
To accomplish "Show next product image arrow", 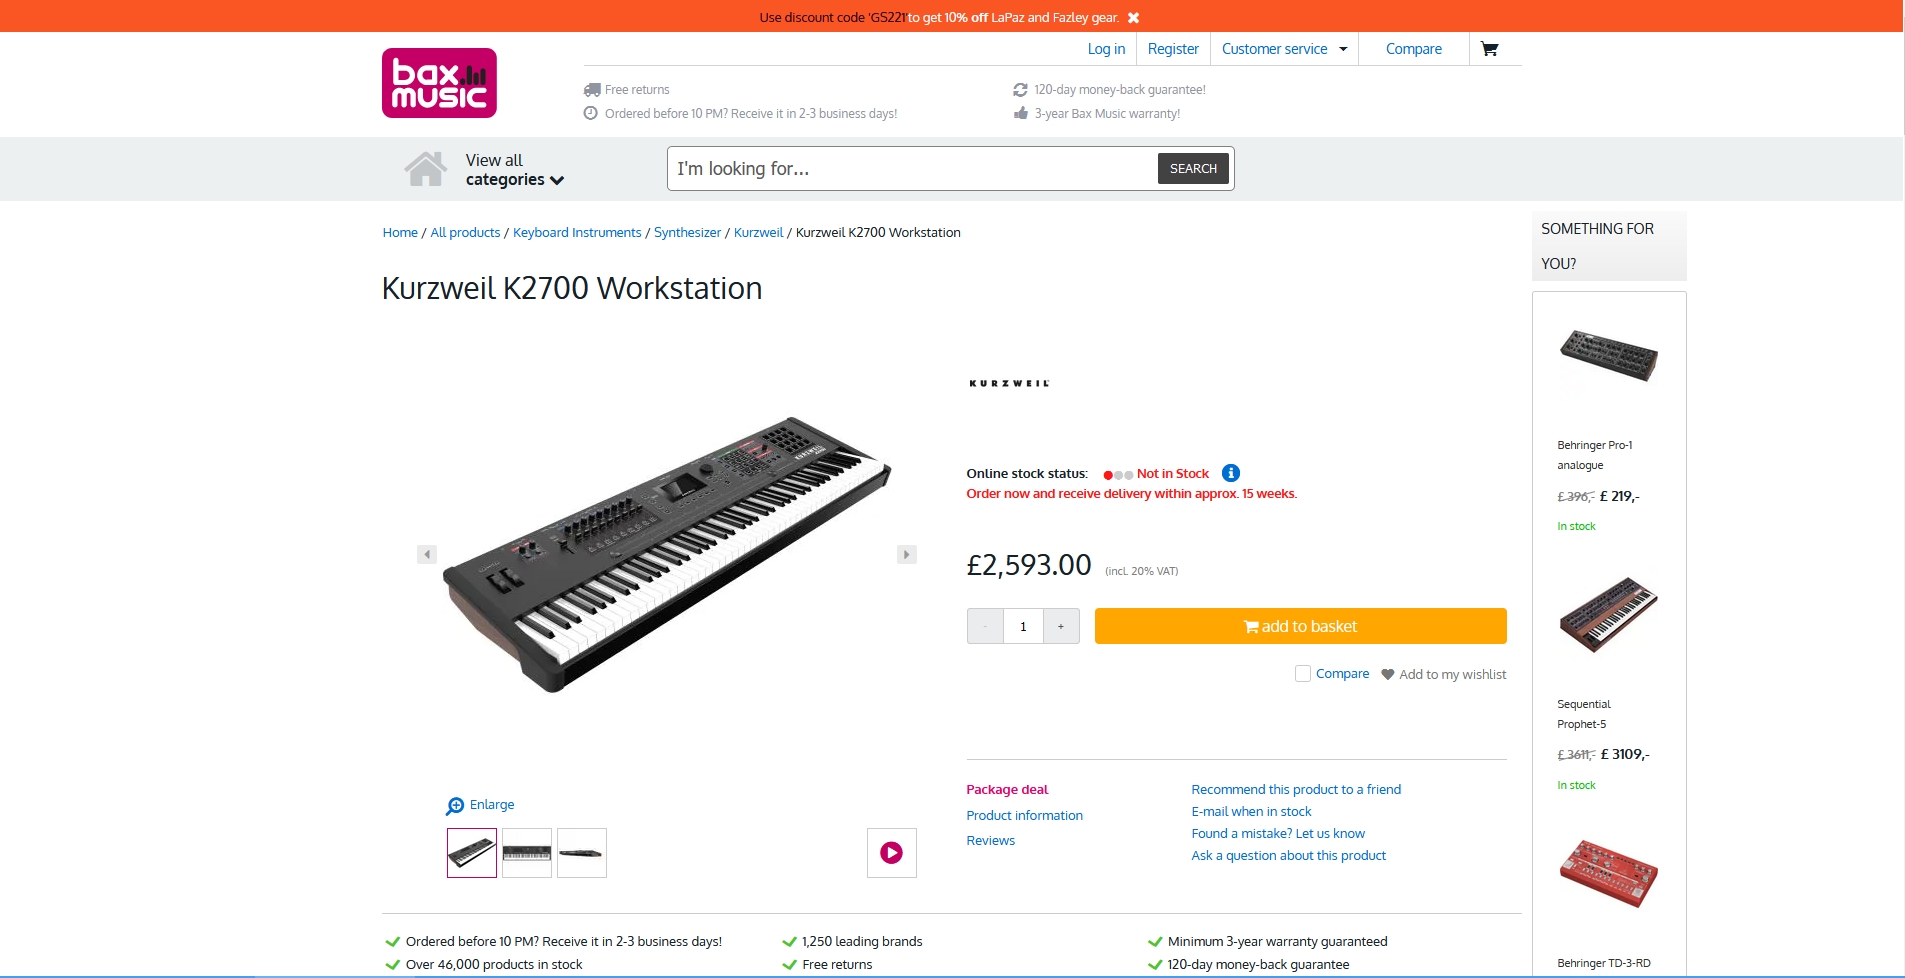I will [907, 554].
